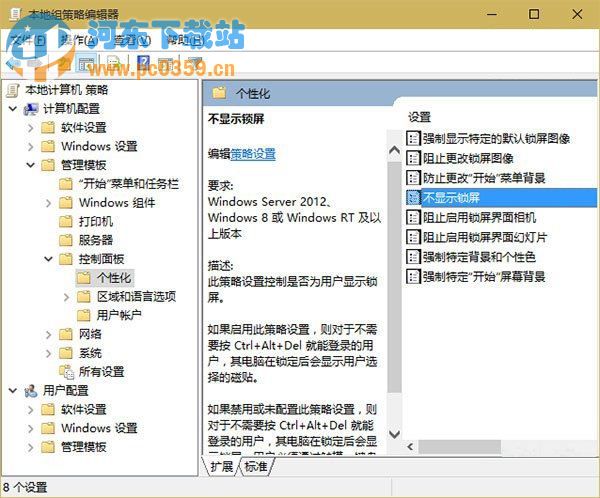Collapse the 用户配置 node
The height and width of the screenshot is (498, 600).
13,391
